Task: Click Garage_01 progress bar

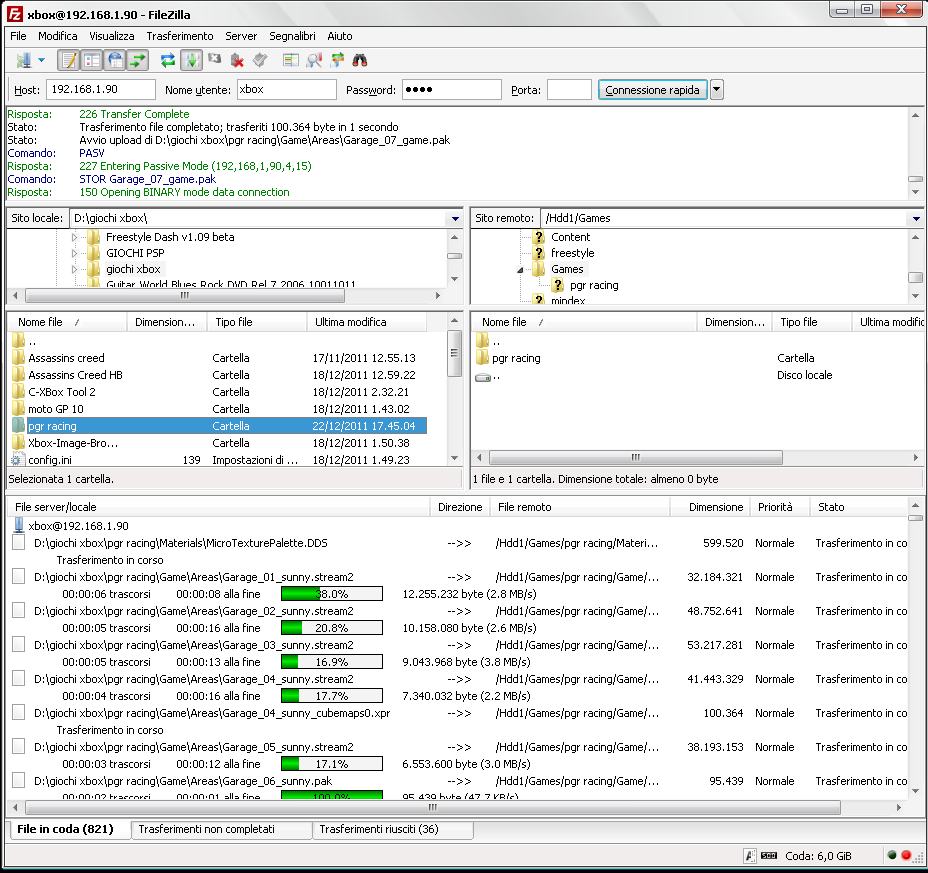Action: (x=332, y=594)
